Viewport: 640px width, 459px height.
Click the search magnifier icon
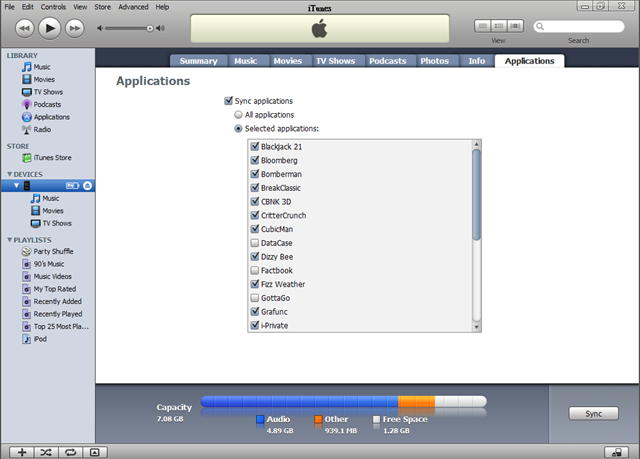[x=540, y=27]
